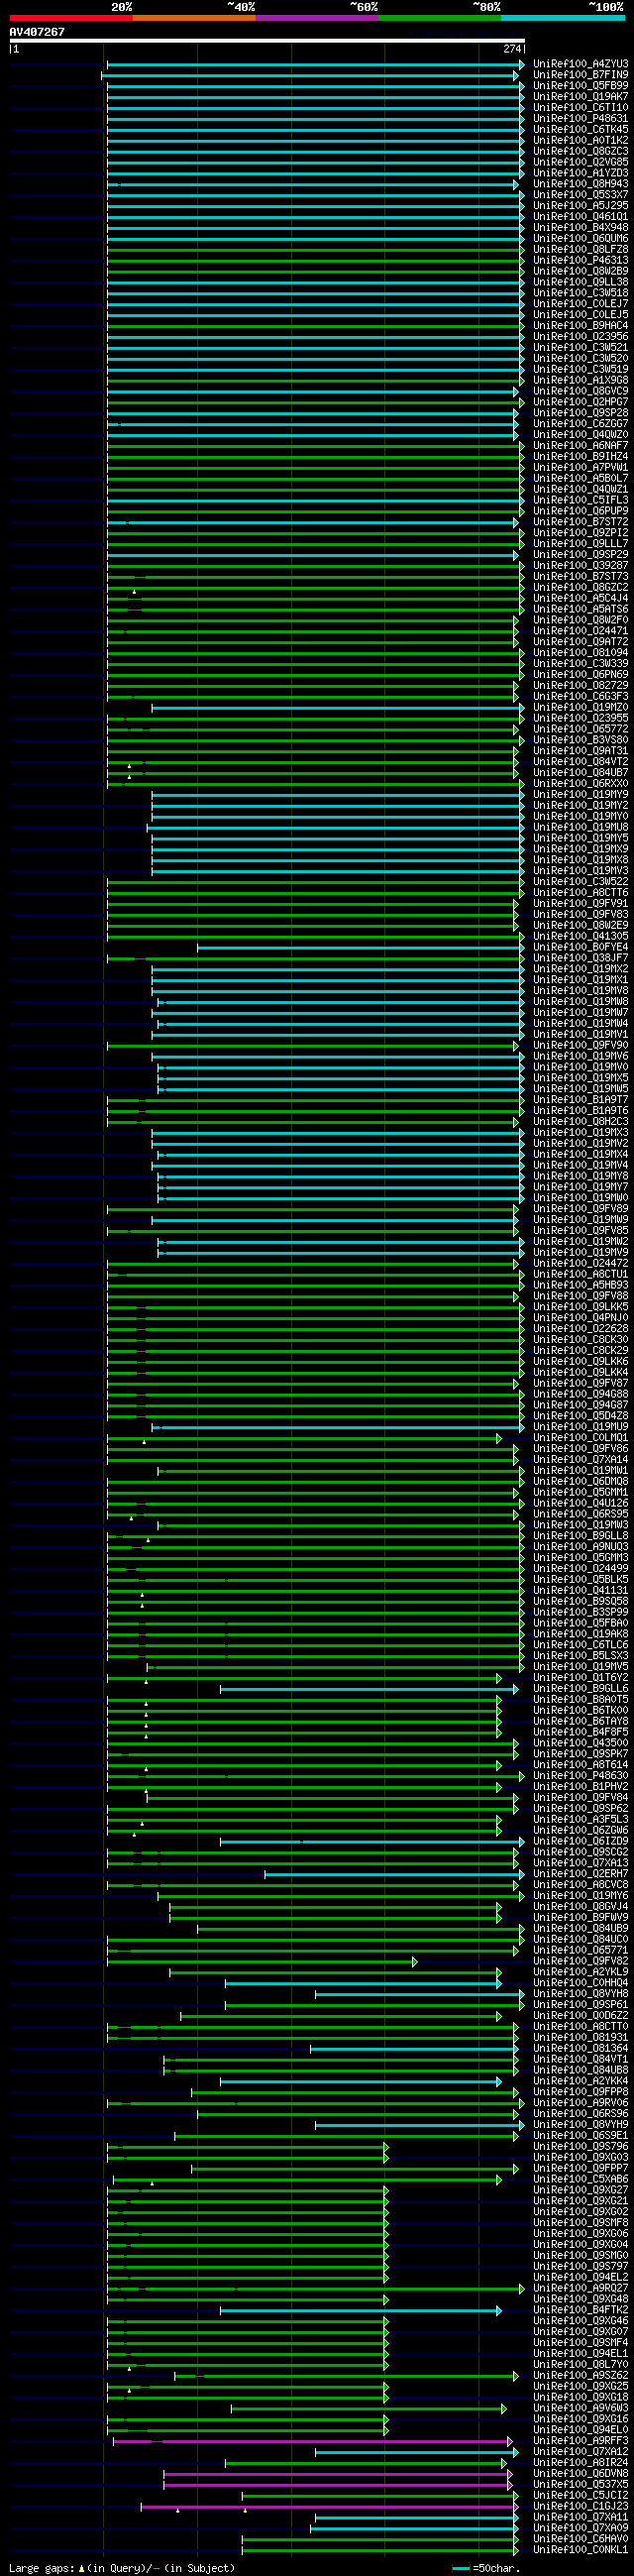Select hit label UniRef100_B4X948
The width and height of the screenshot is (634, 2576).
[581, 228]
